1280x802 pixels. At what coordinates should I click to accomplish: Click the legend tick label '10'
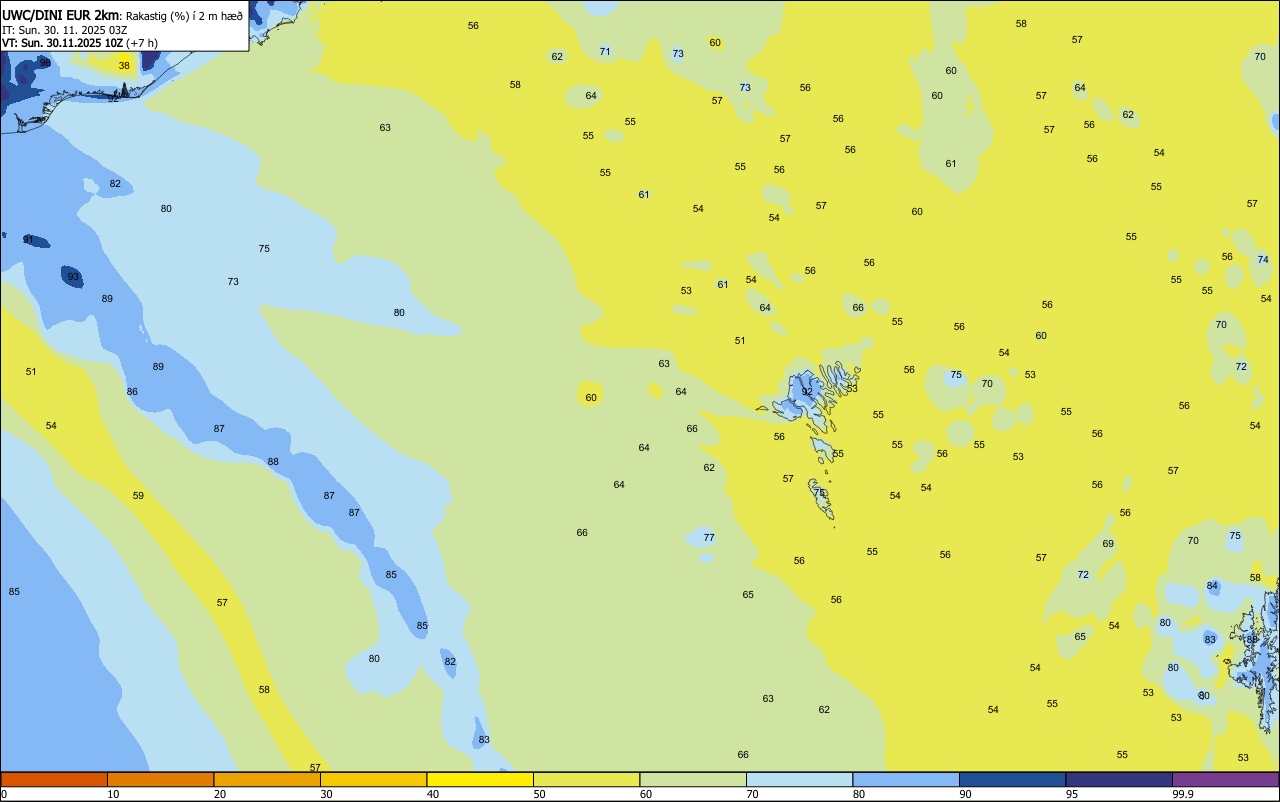[113, 794]
